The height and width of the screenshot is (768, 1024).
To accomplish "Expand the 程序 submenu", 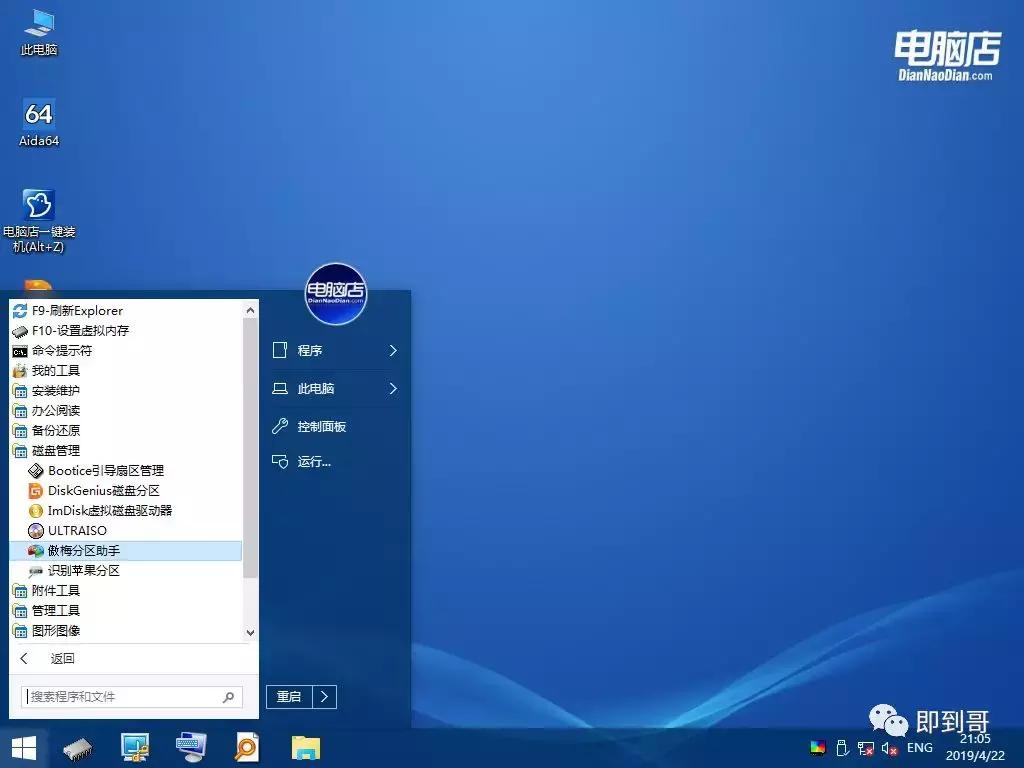I will click(x=393, y=351).
